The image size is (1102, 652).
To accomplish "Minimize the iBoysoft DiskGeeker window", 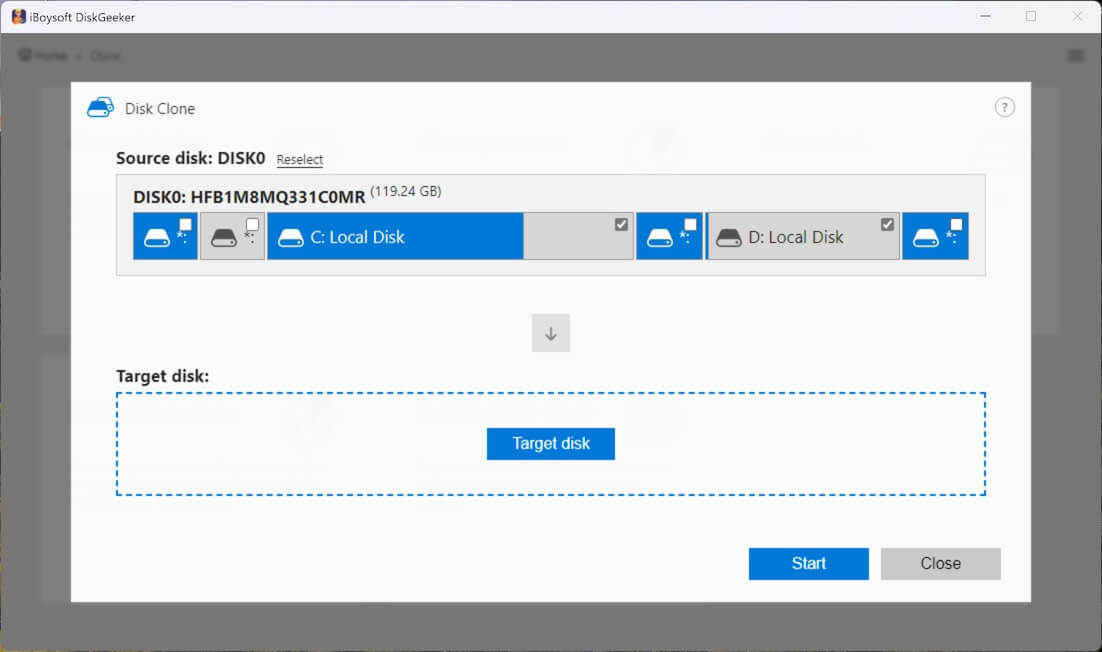I will click(x=985, y=16).
